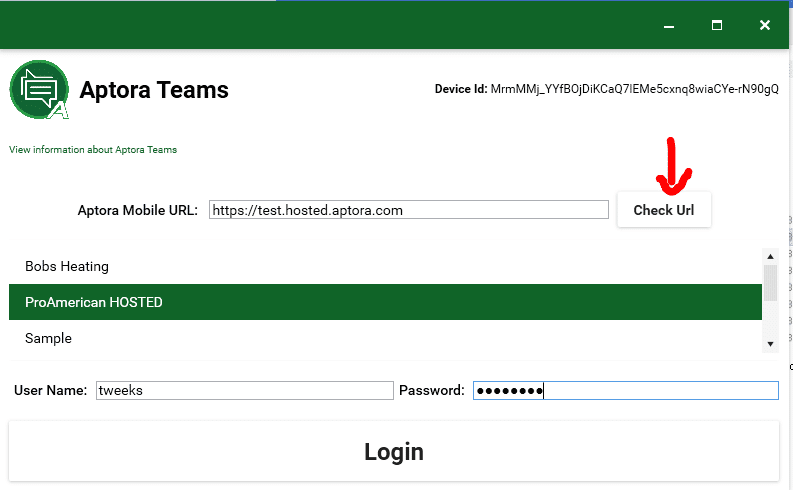The width and height of the screenshot is (793, 490).
Task: Click the company list scroll down arrow
Action: click(770, 344)
